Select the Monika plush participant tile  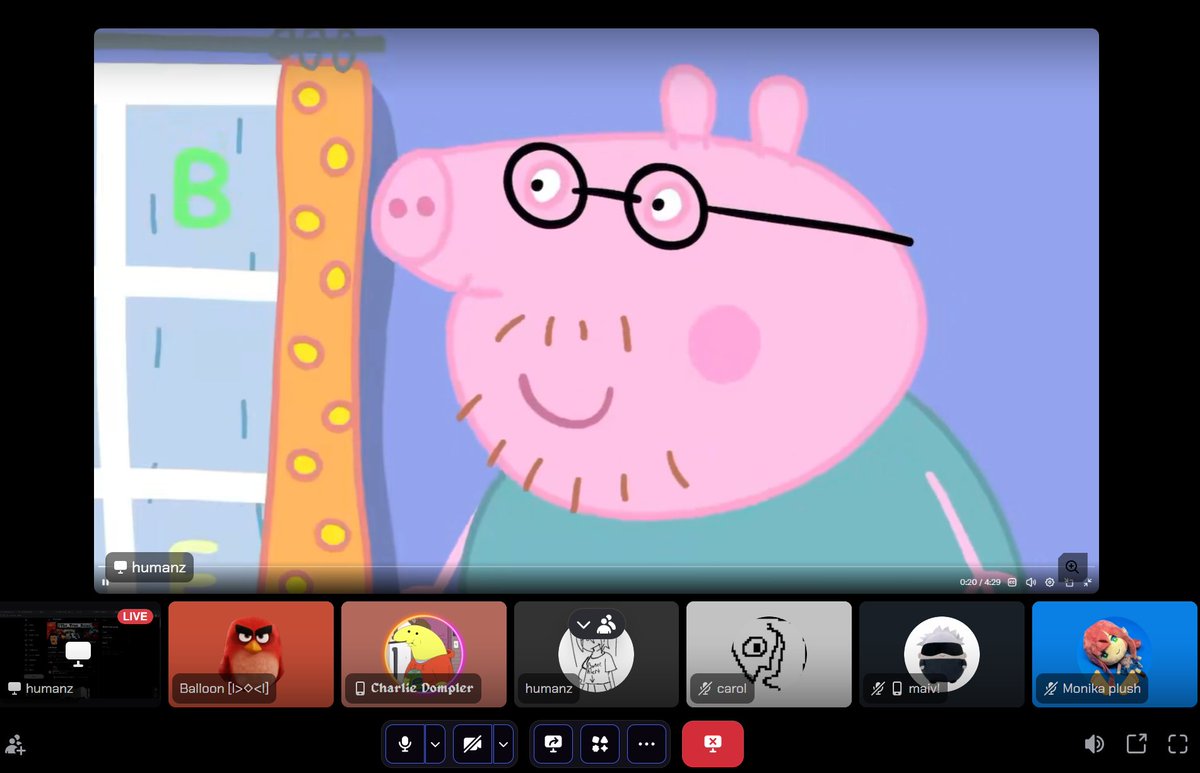[1114, 654]
